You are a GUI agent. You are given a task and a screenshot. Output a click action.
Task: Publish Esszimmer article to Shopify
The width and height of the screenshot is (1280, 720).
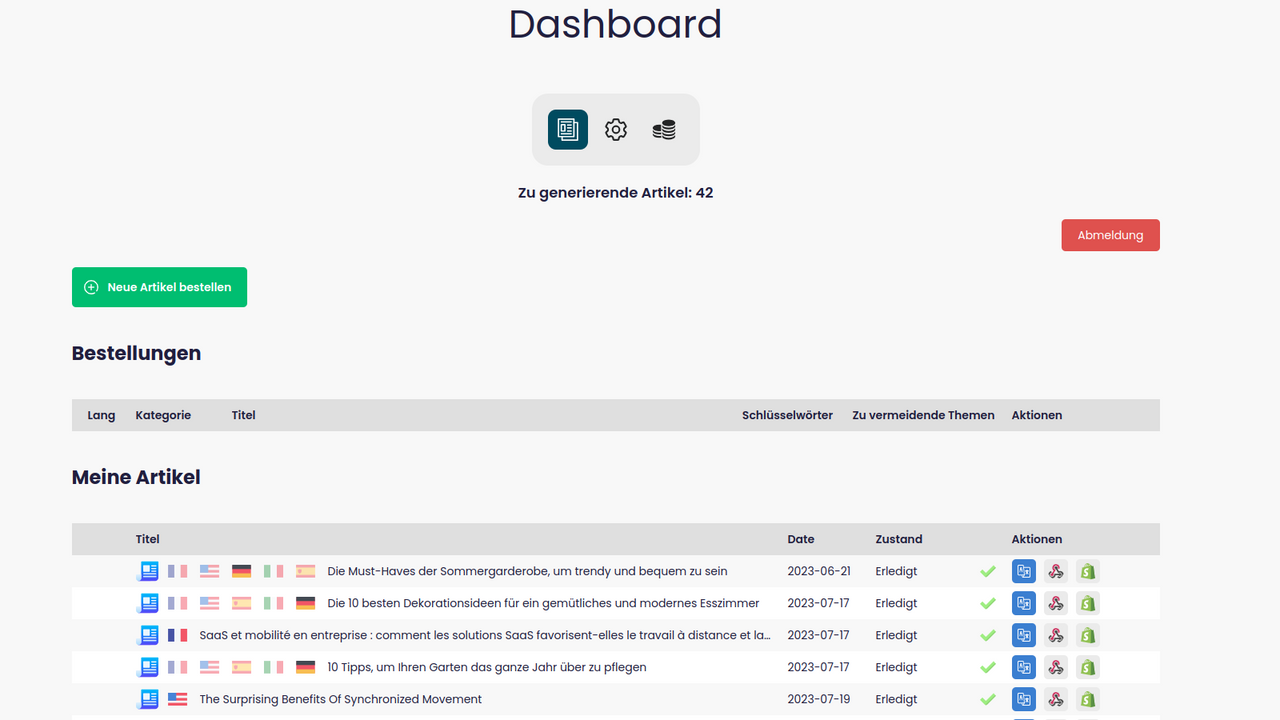[1088, 603]
